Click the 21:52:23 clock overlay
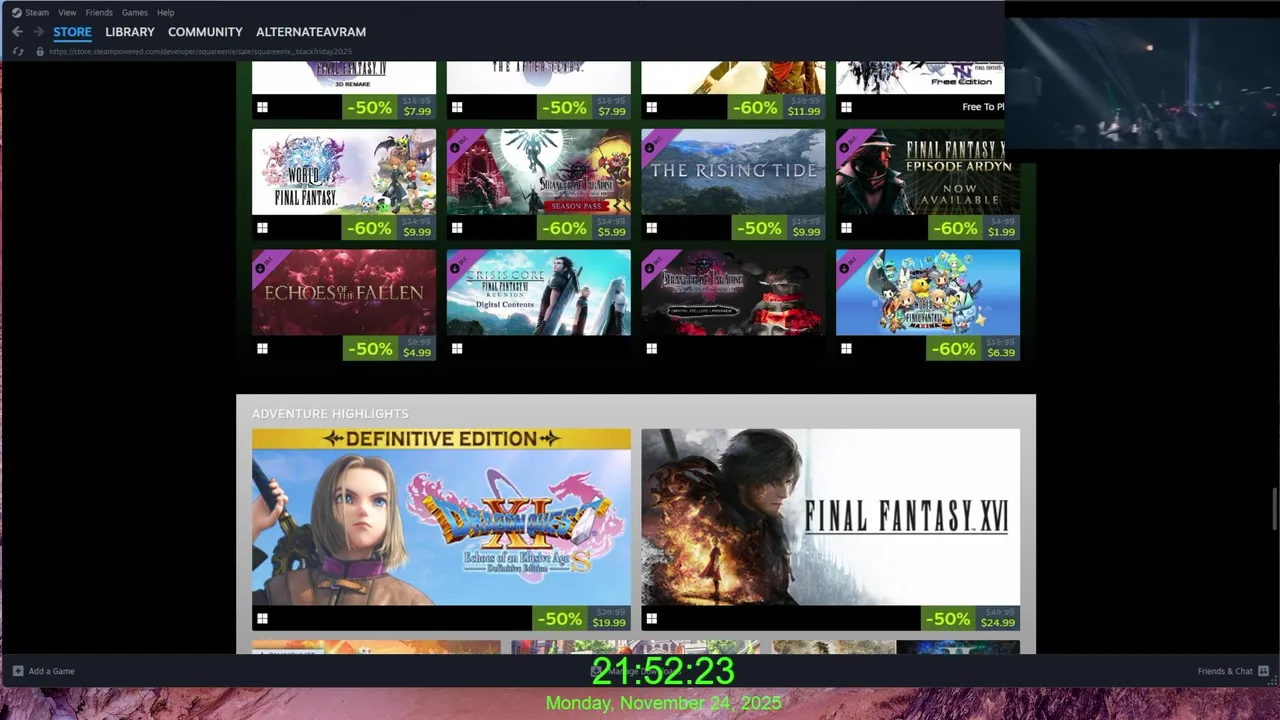The width and height of the screenshot is (1280, 720). pyautogui.click(x=663, y=671)
